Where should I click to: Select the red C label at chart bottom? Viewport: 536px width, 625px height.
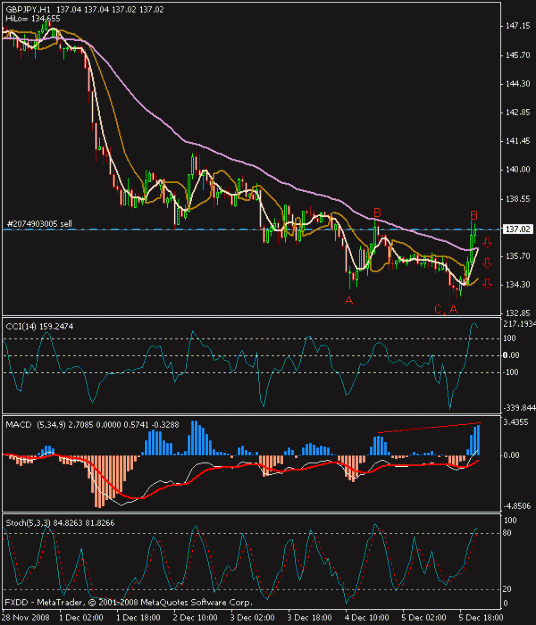[x=438, y=309]
